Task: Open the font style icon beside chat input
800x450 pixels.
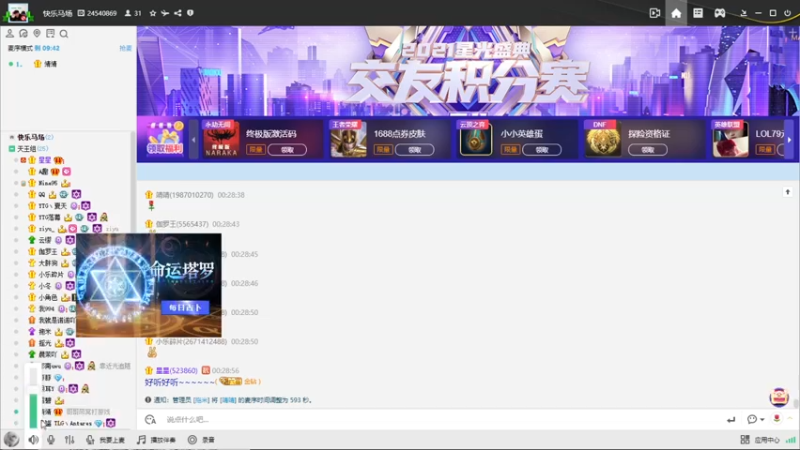Action: tap(151, 419)
